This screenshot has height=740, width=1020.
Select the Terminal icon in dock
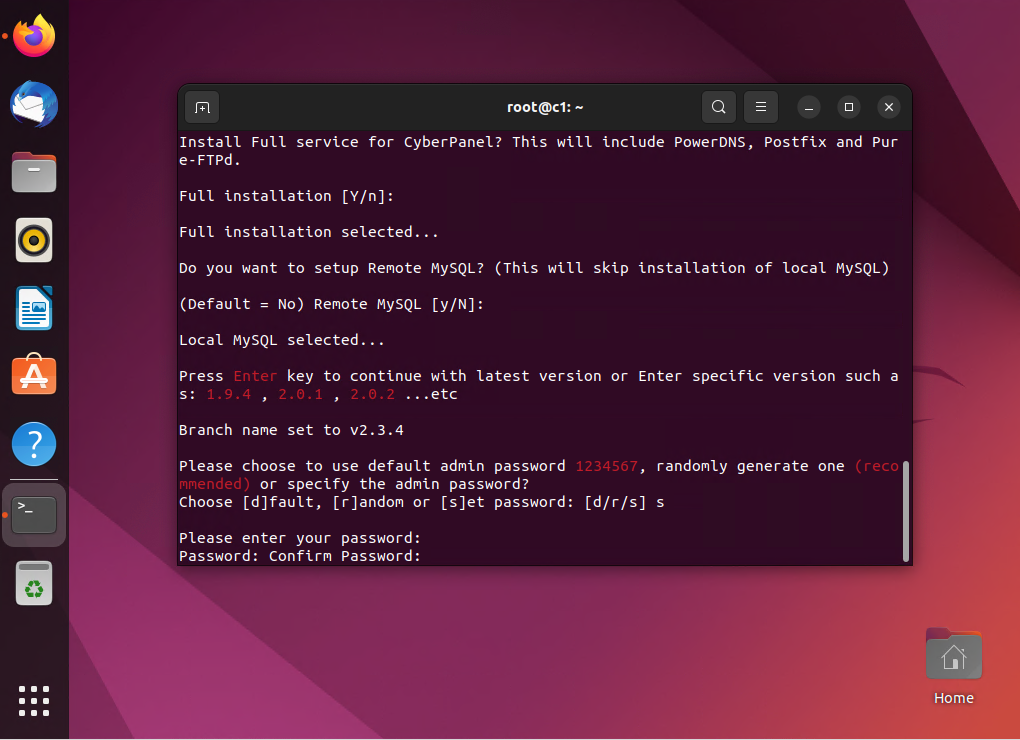(x=34, y=514)
